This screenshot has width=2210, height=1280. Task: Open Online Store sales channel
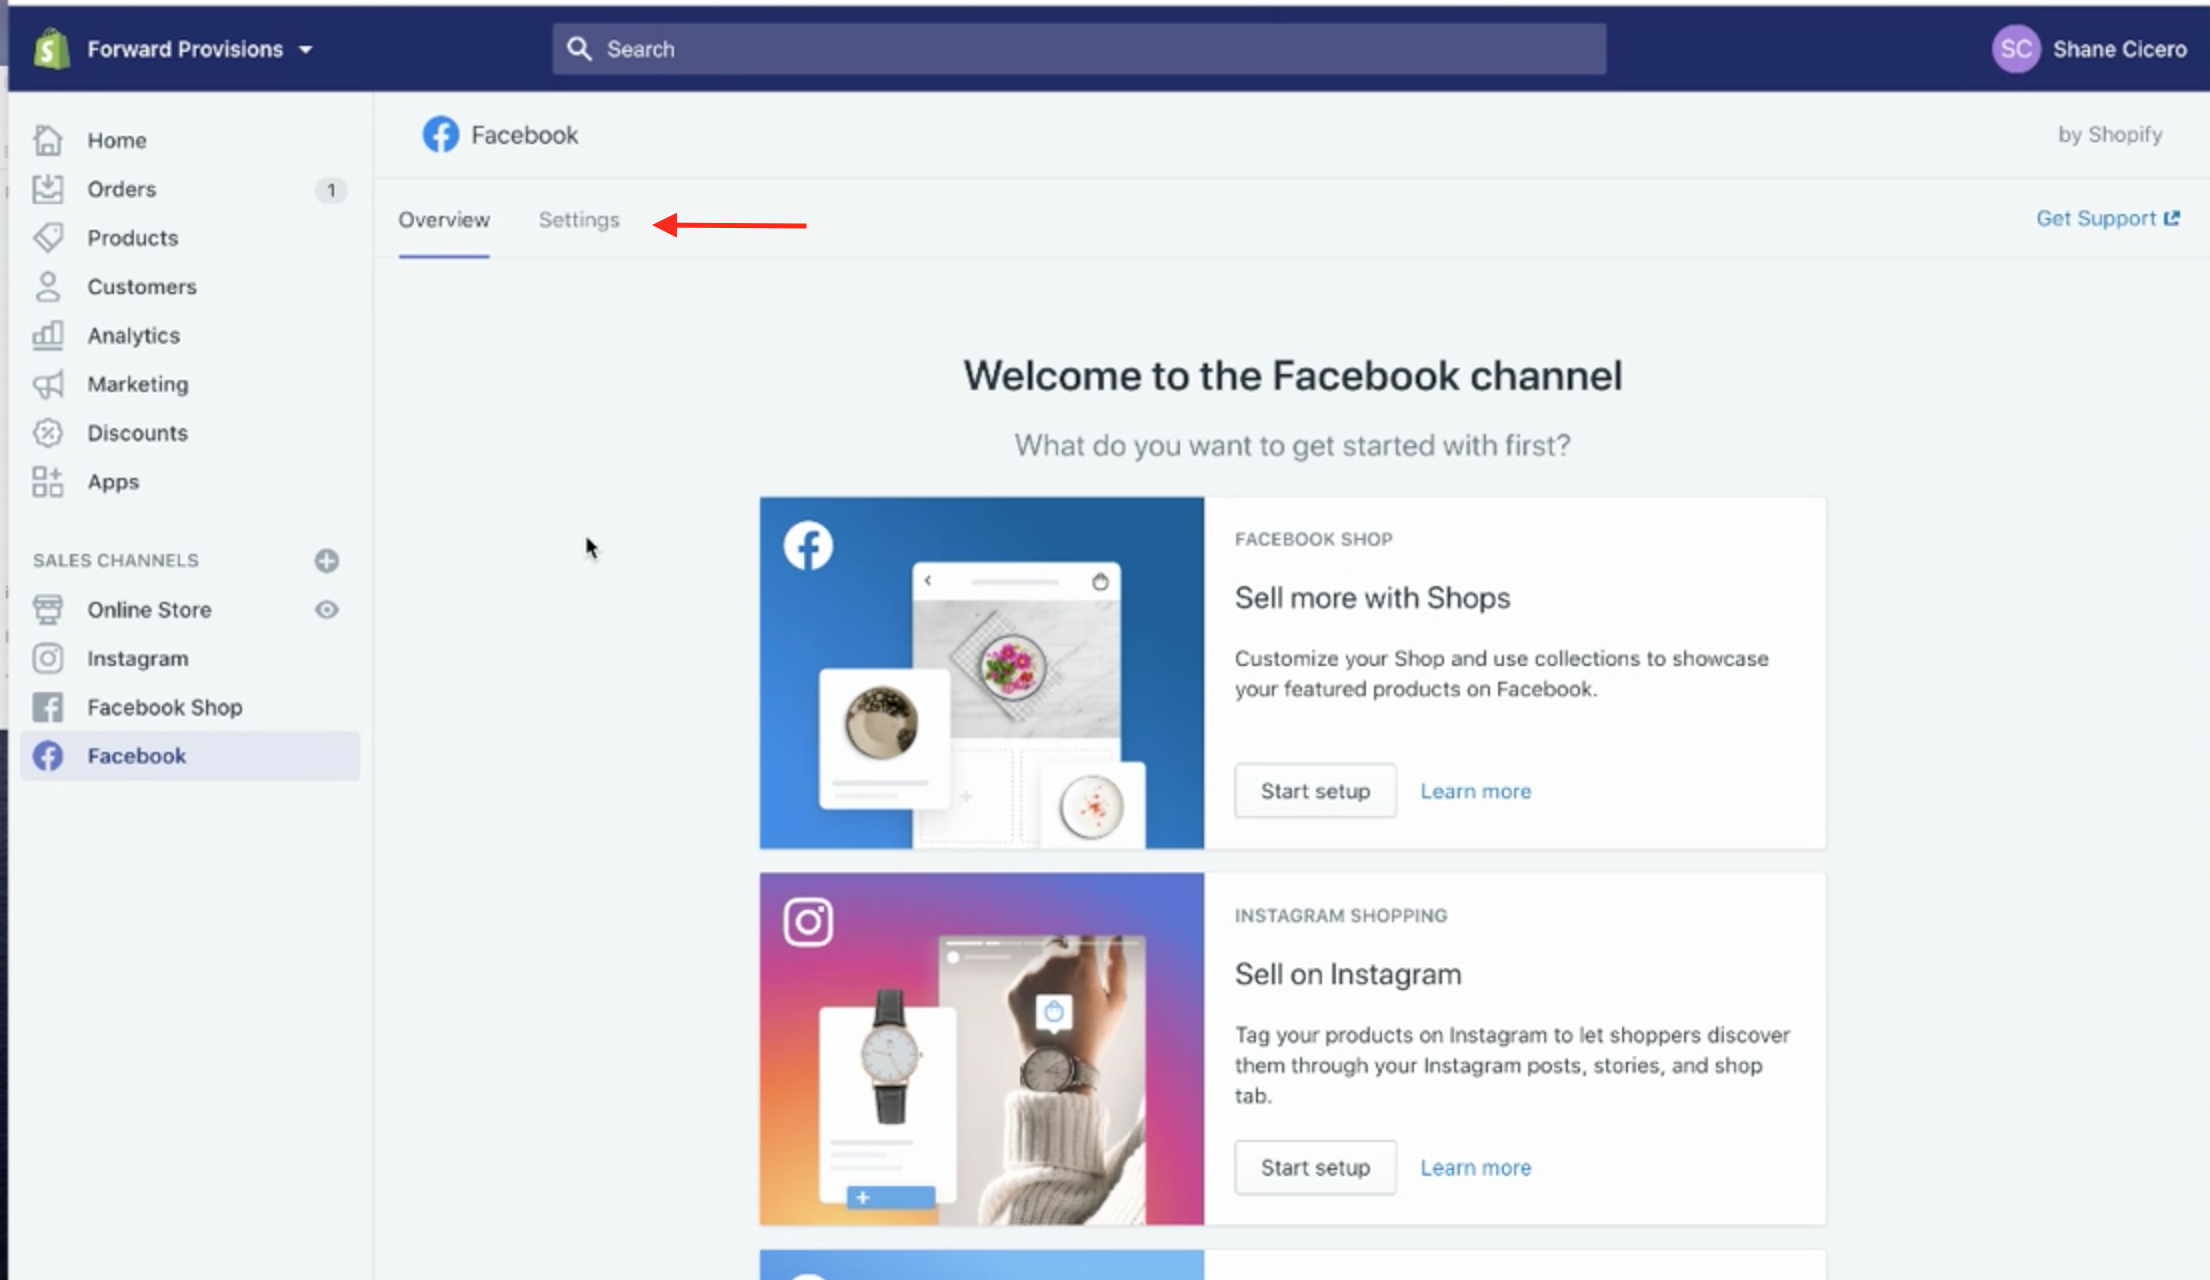(149, 610)
